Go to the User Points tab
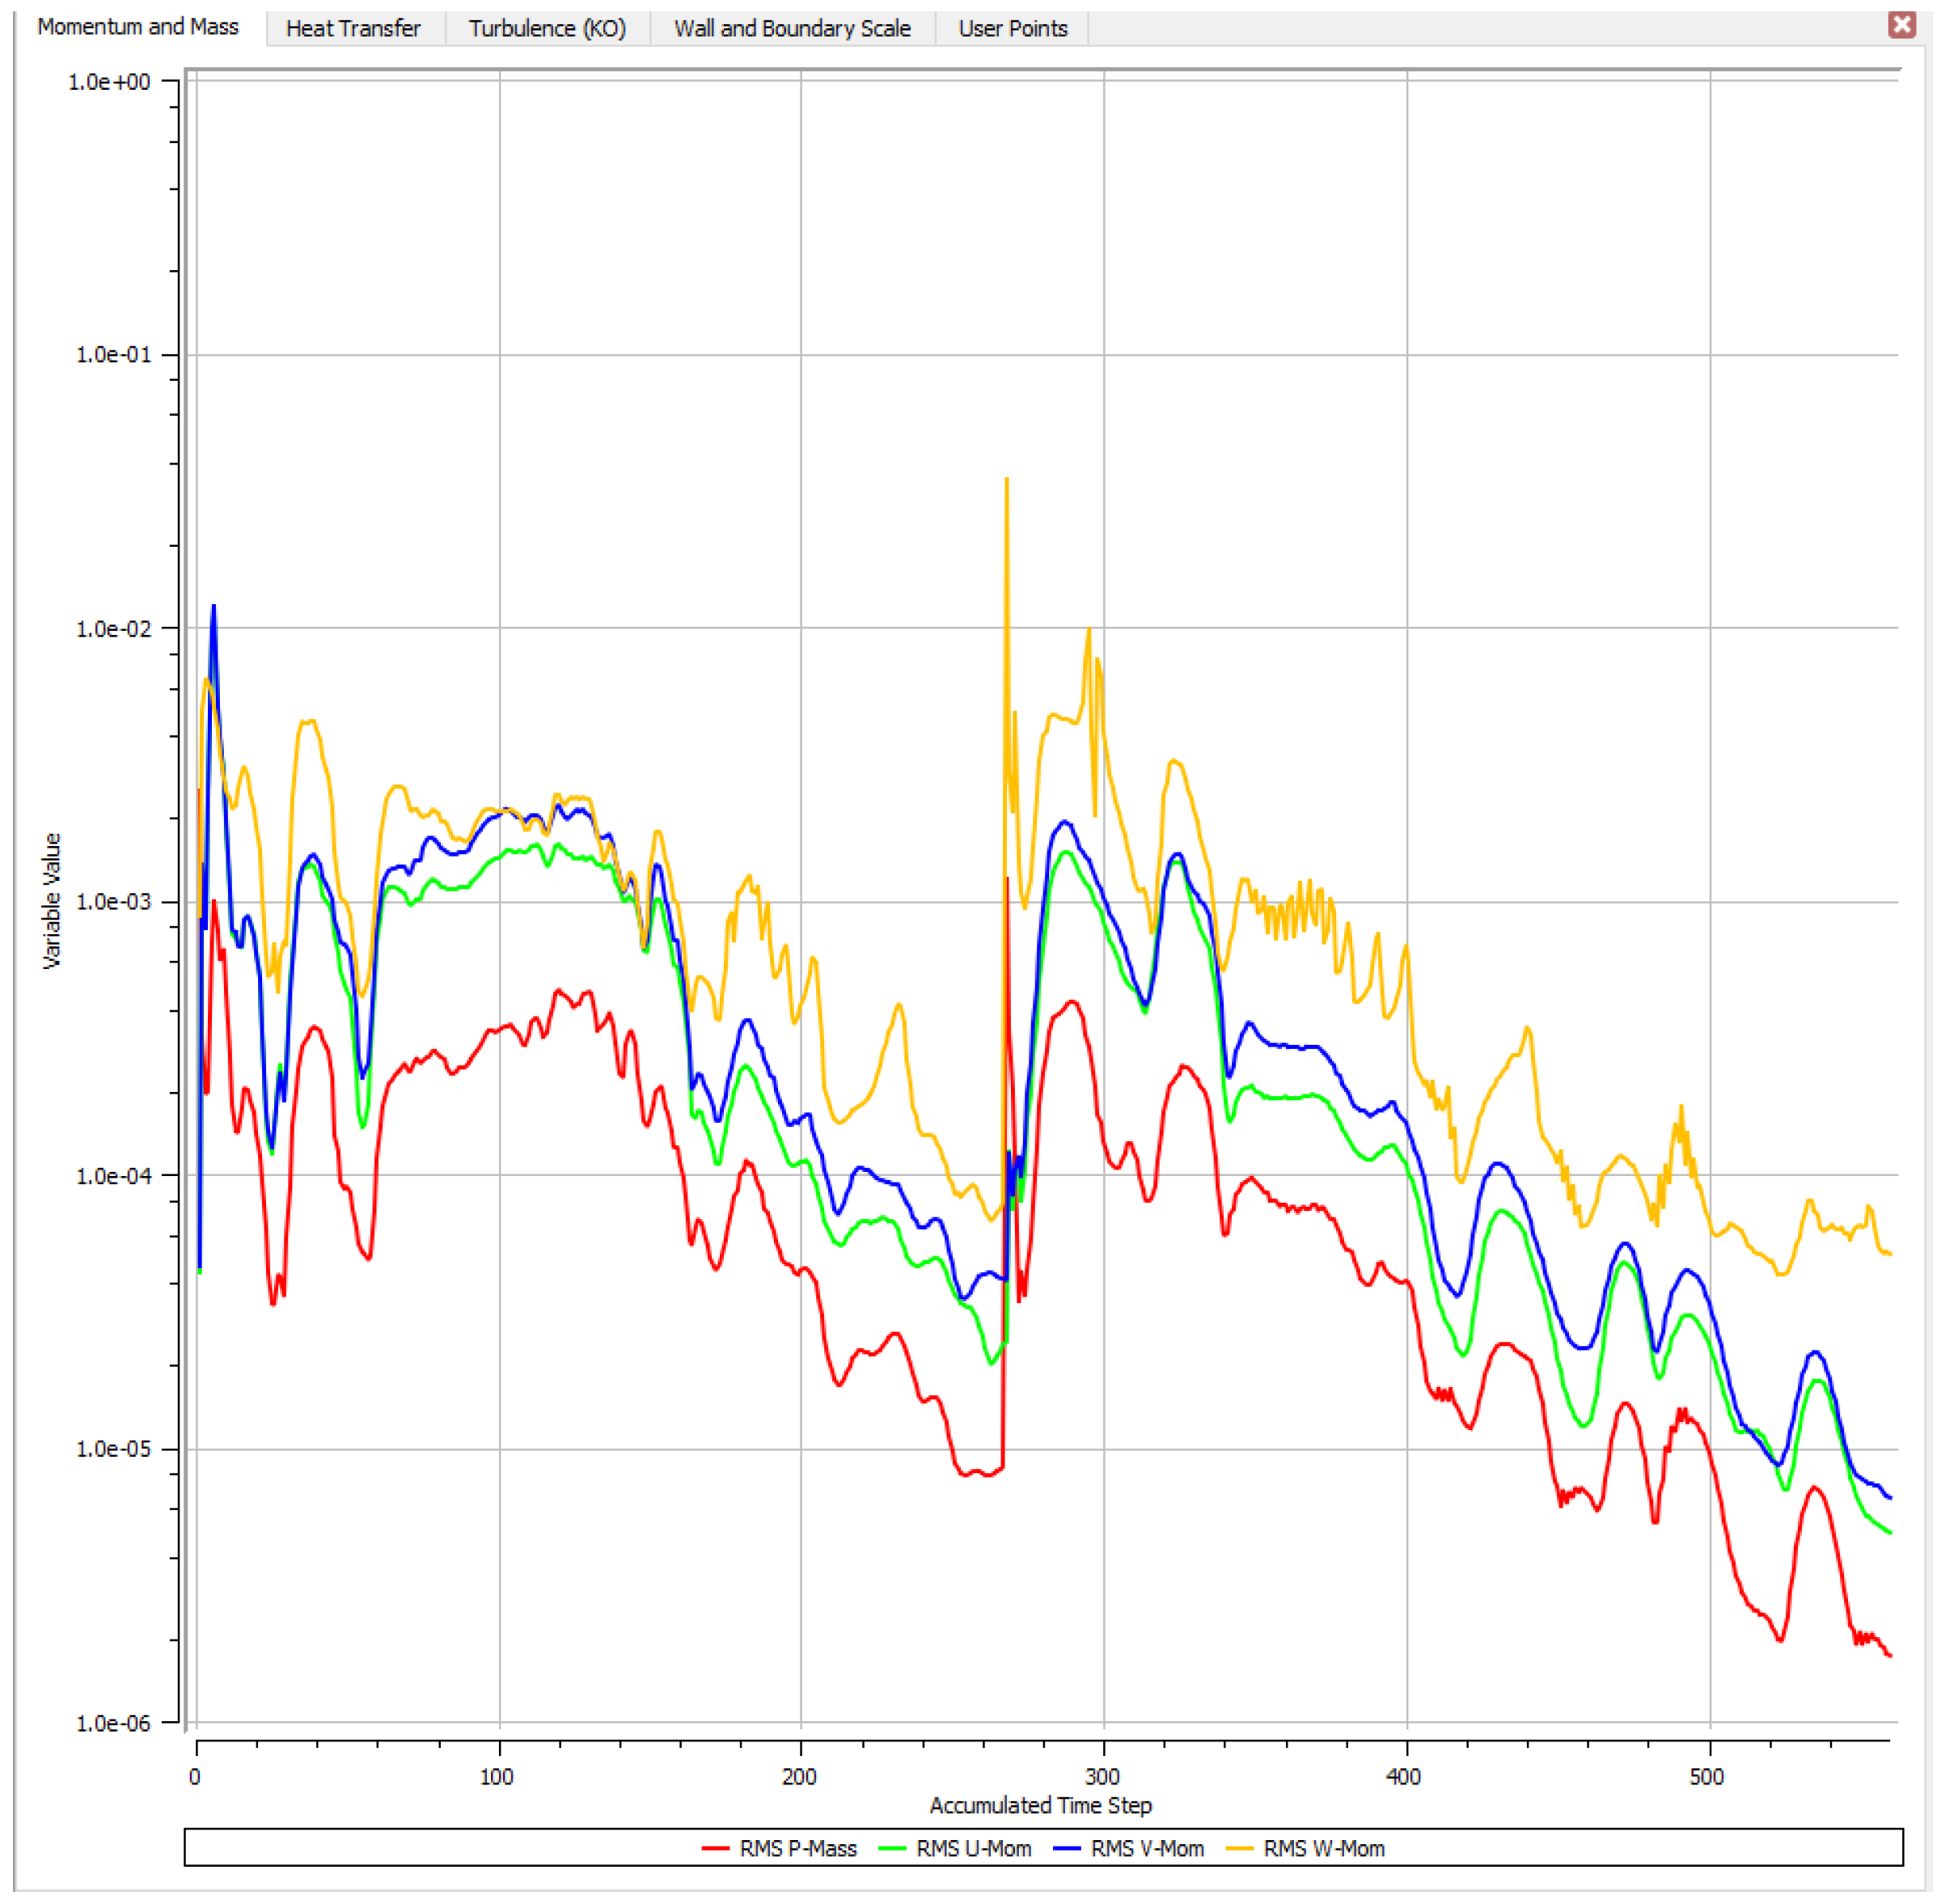 (x=1012, y=28)
